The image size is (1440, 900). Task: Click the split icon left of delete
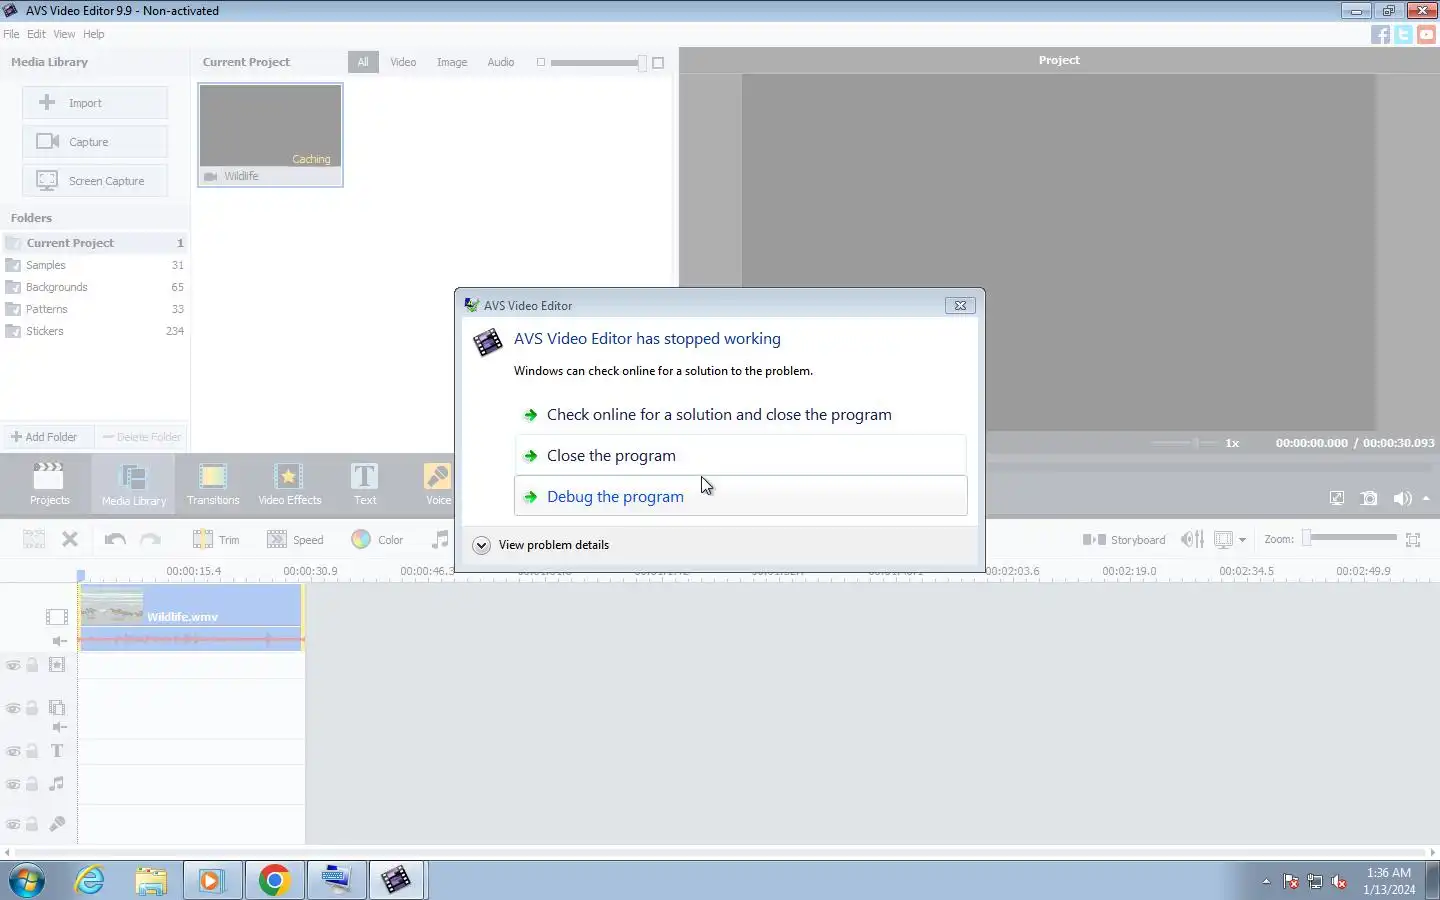pyautogui.click(x=34, y=539)
